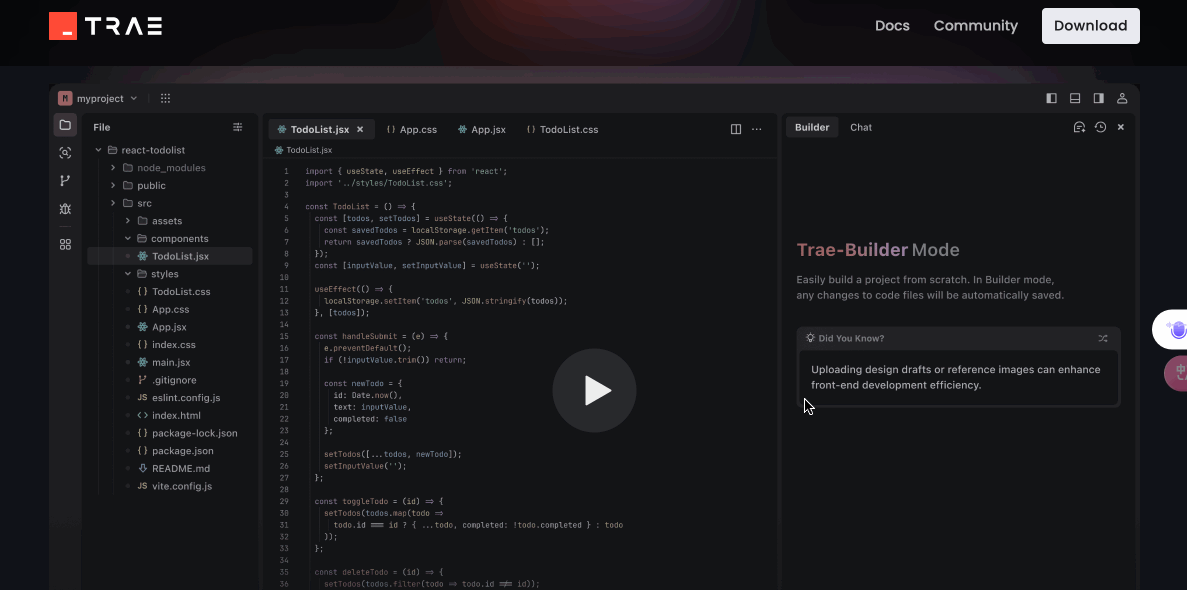Open the Extensions grid icon in sidebar
The height and width of the screenshot is (590, 1187).
point(65,244)
